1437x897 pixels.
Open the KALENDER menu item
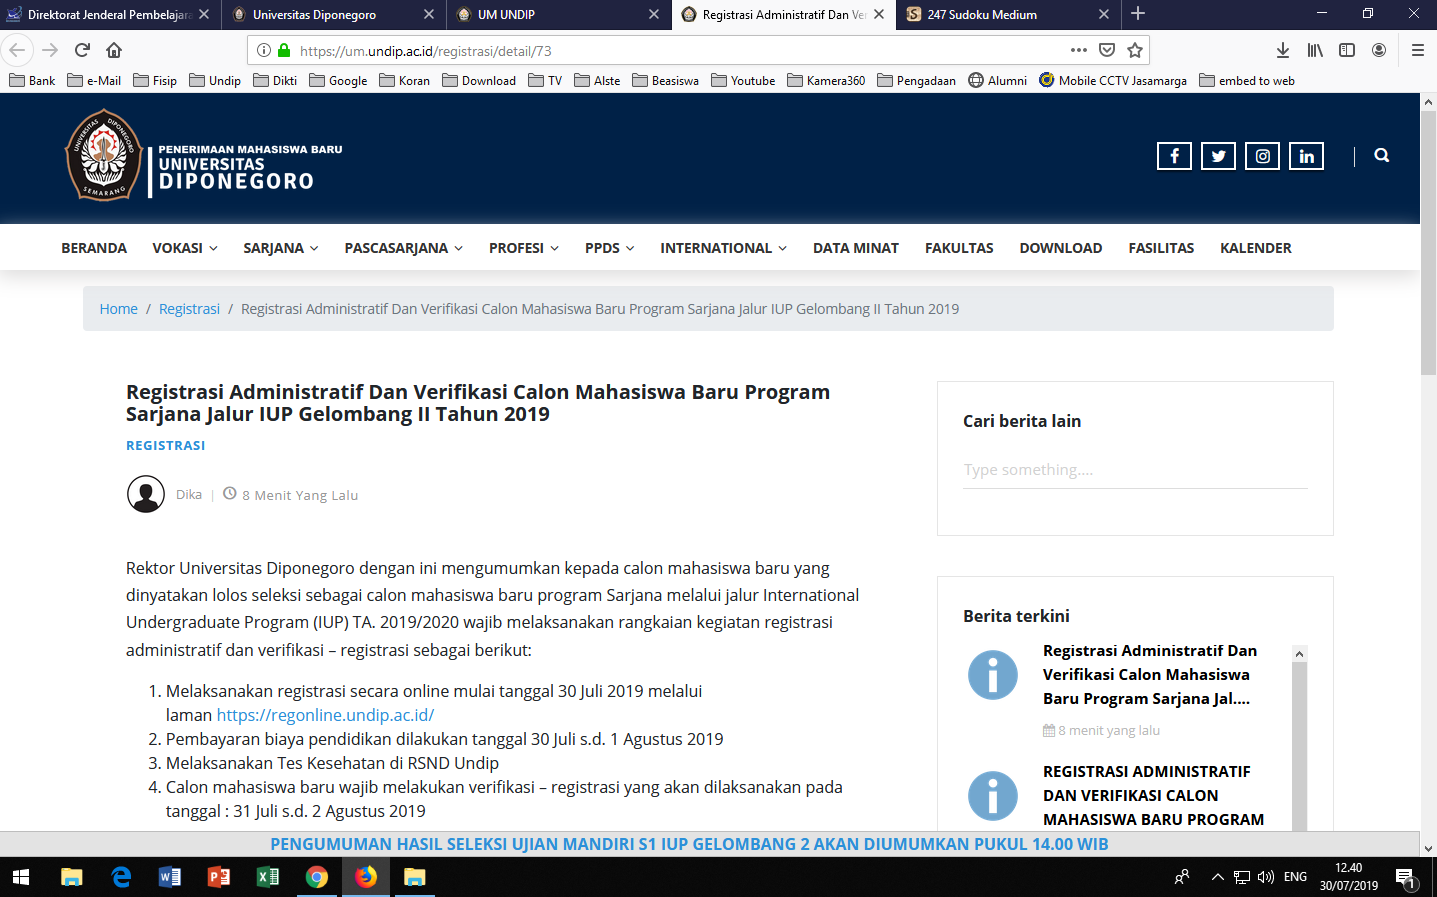coord(1256,248)
